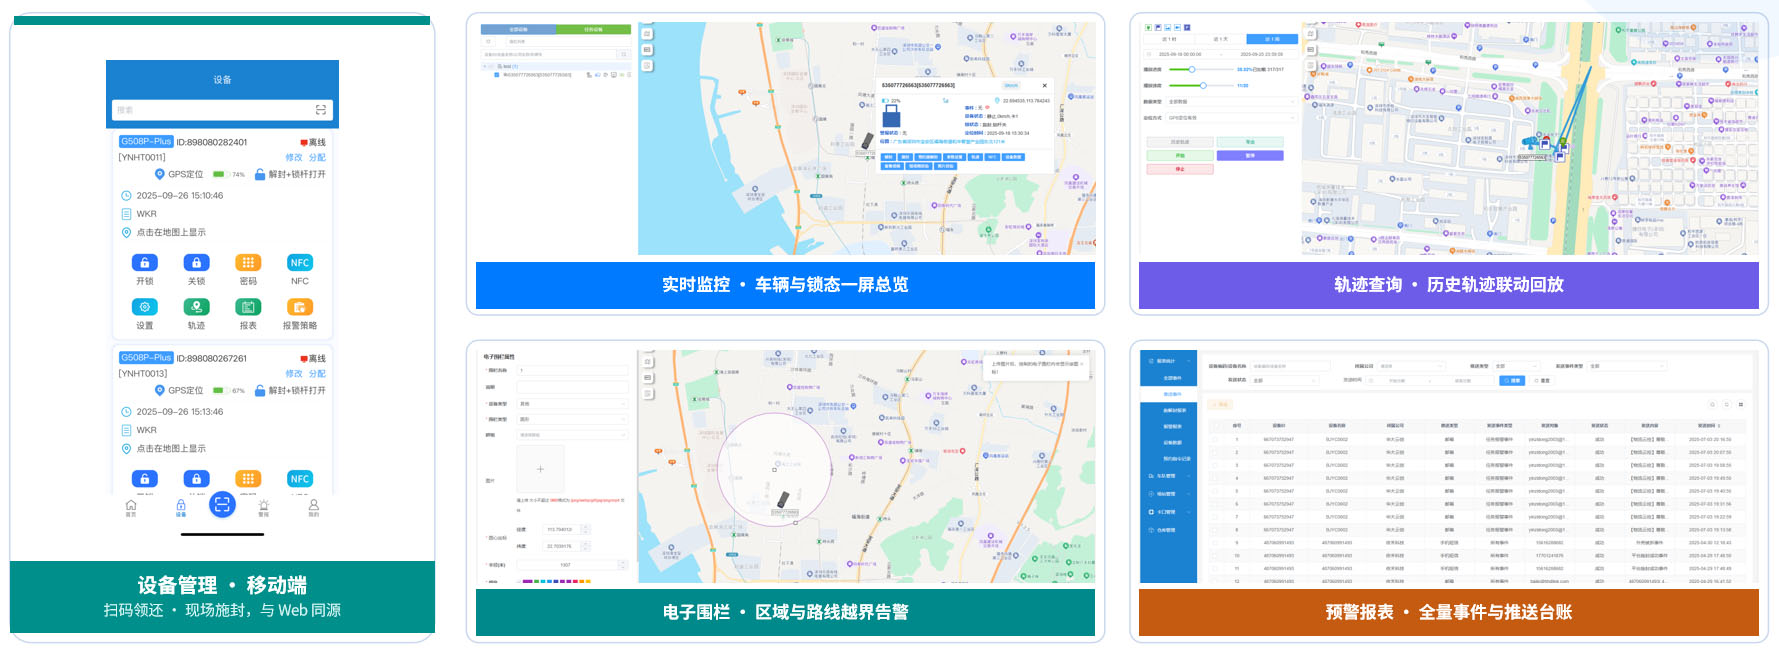Image resolution: width=1779 pixels, height=655 pixels.
Task: Open the data type (数据类型) dropdown in track query
Action: (x=1231, y=102)
